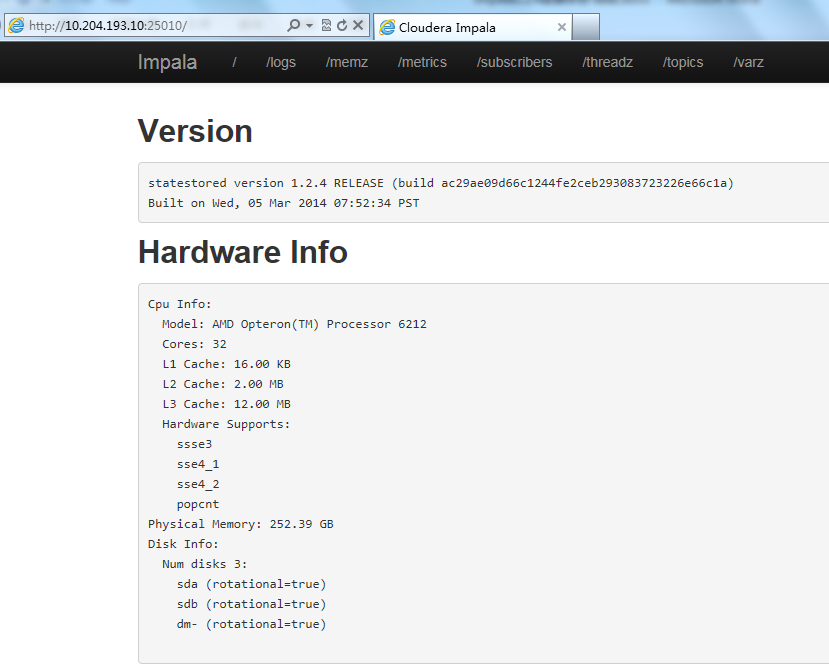The height and width of the screenshot is (667, 829).
Task: Open the /varz page
Action: (x=748, y=62)
